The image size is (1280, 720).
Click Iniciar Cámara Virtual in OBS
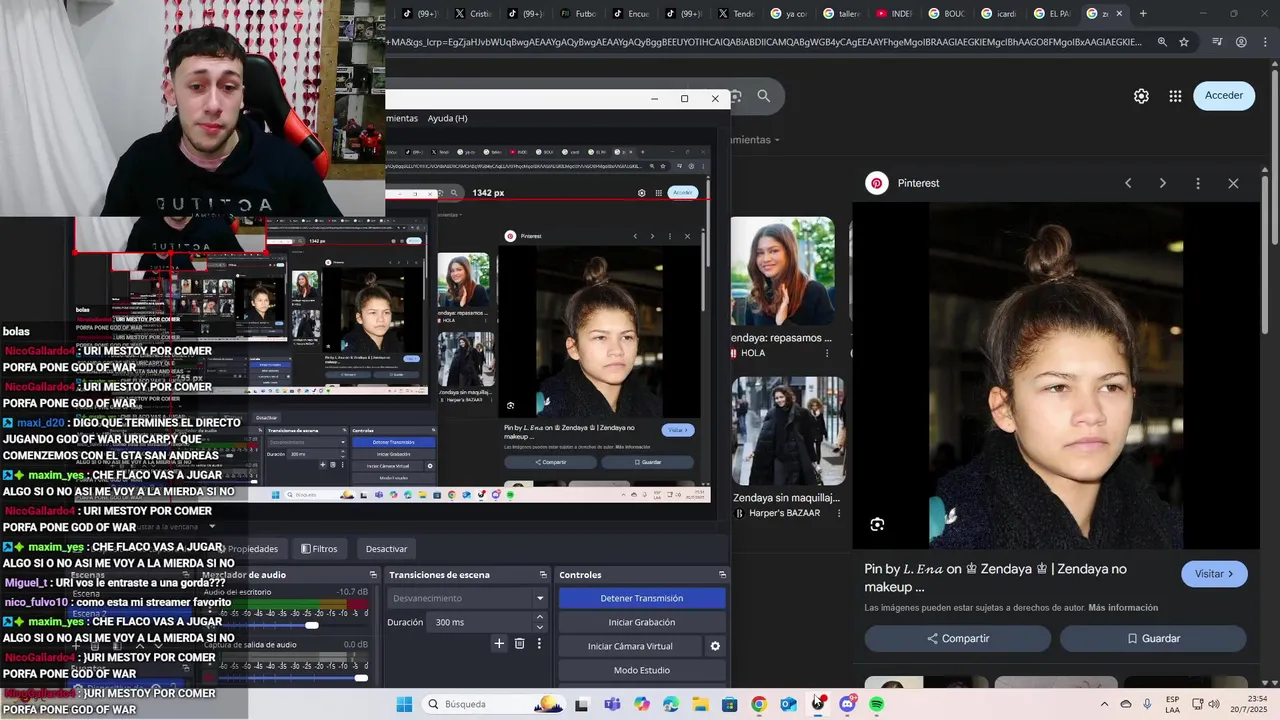pyautogui.click(x=630, y=646)
